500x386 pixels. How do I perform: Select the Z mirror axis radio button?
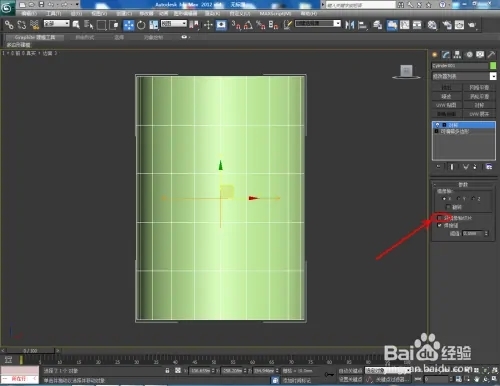(x=473, y=199)
